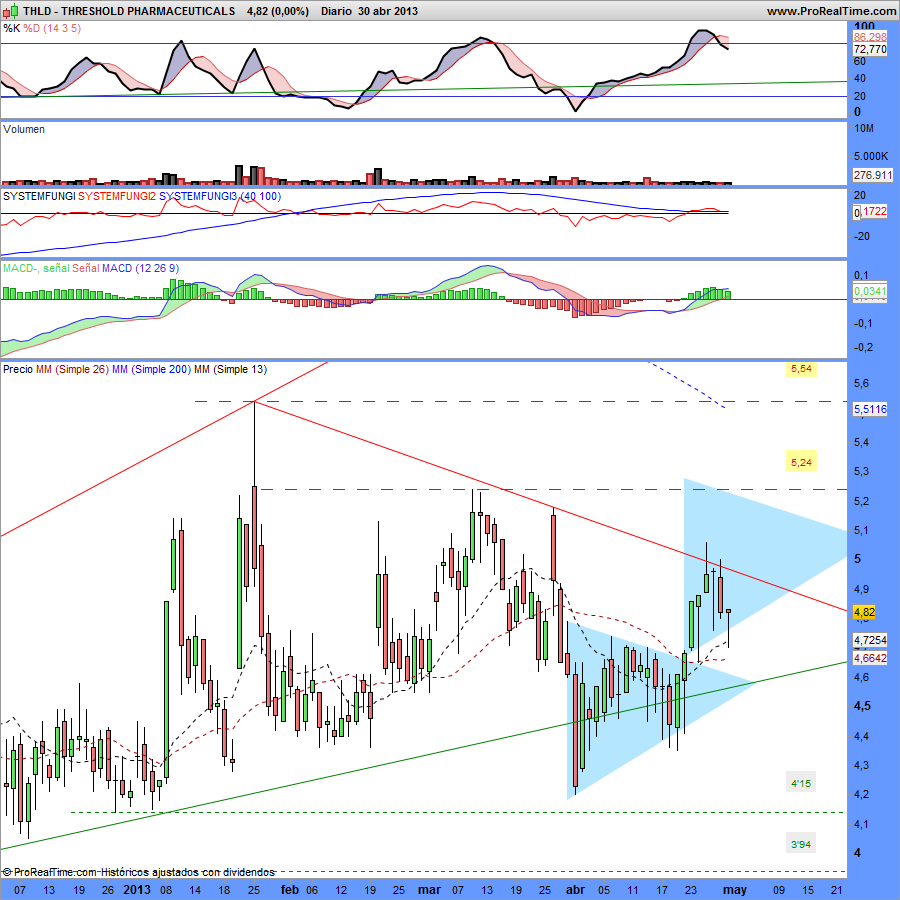Viewport: 900px width, 900px height.
Task: Select the THLD - THRESHOLD PHARMACEUTICALS title text
Action: pos(129,11)
